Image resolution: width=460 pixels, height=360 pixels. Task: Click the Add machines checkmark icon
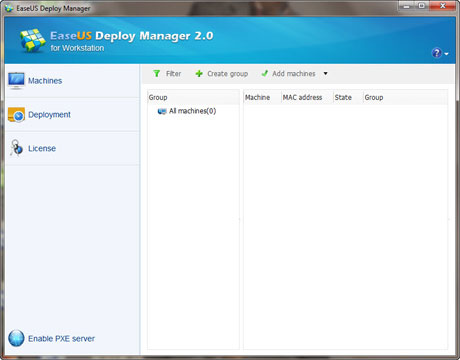(x=265, y=73)
